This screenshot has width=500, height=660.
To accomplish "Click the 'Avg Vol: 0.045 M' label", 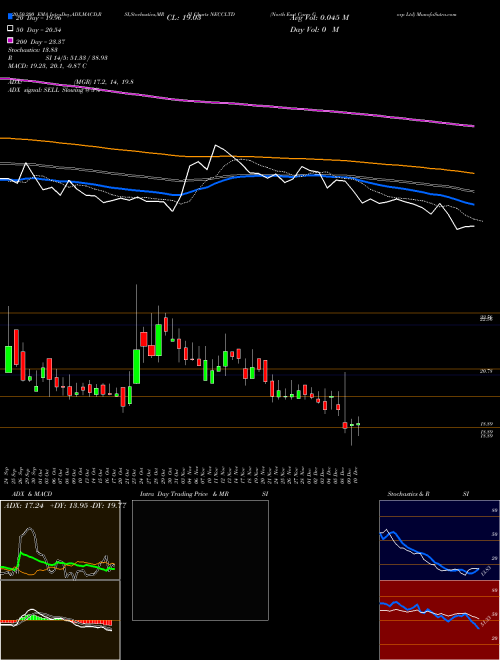I will point(319,18).
